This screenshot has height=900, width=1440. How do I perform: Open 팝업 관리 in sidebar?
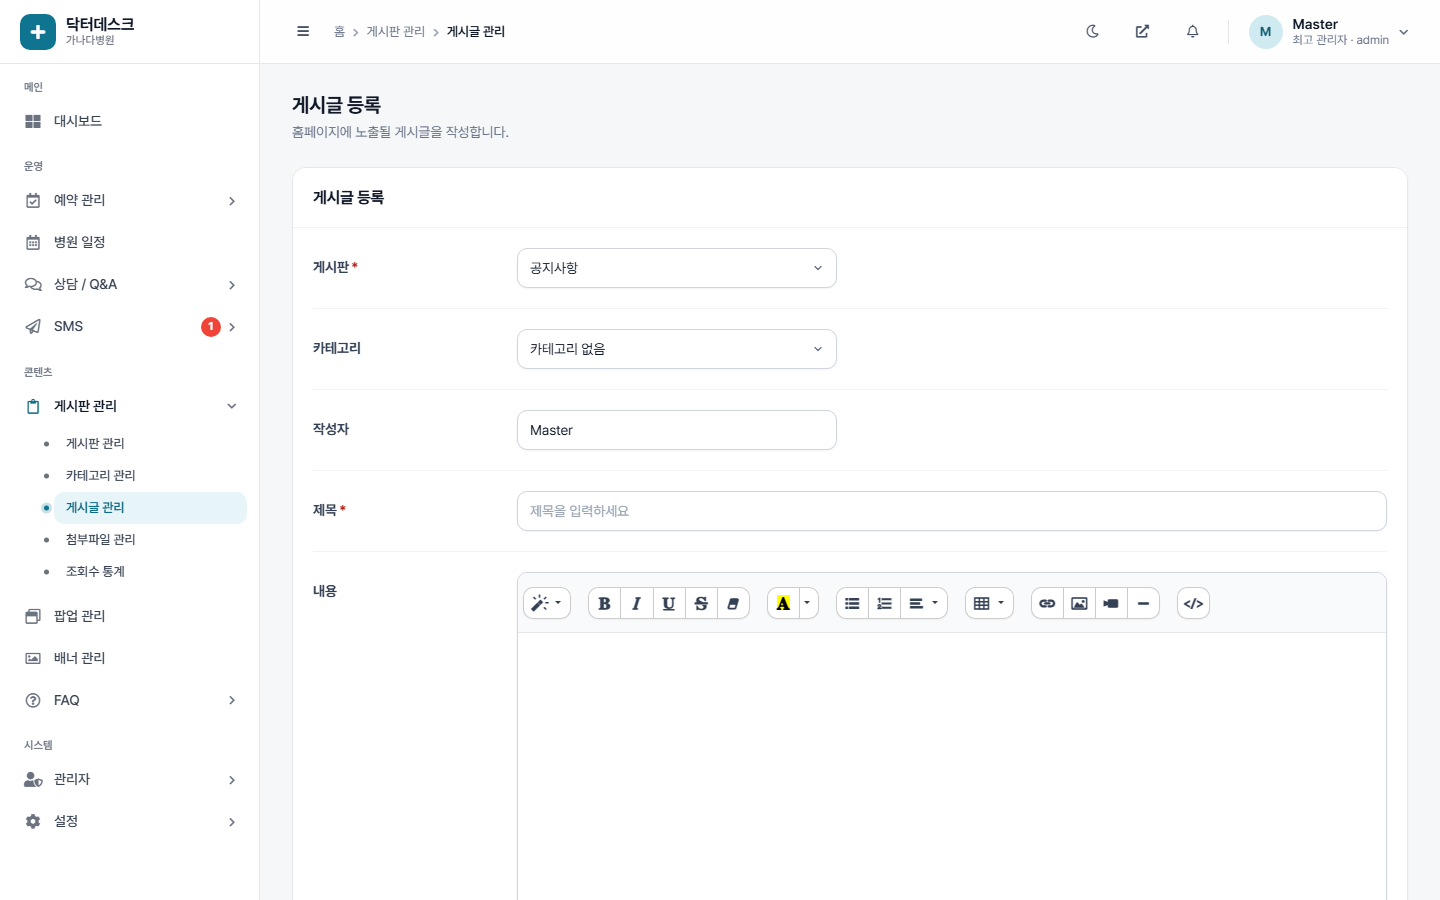(x=130, y=616)
